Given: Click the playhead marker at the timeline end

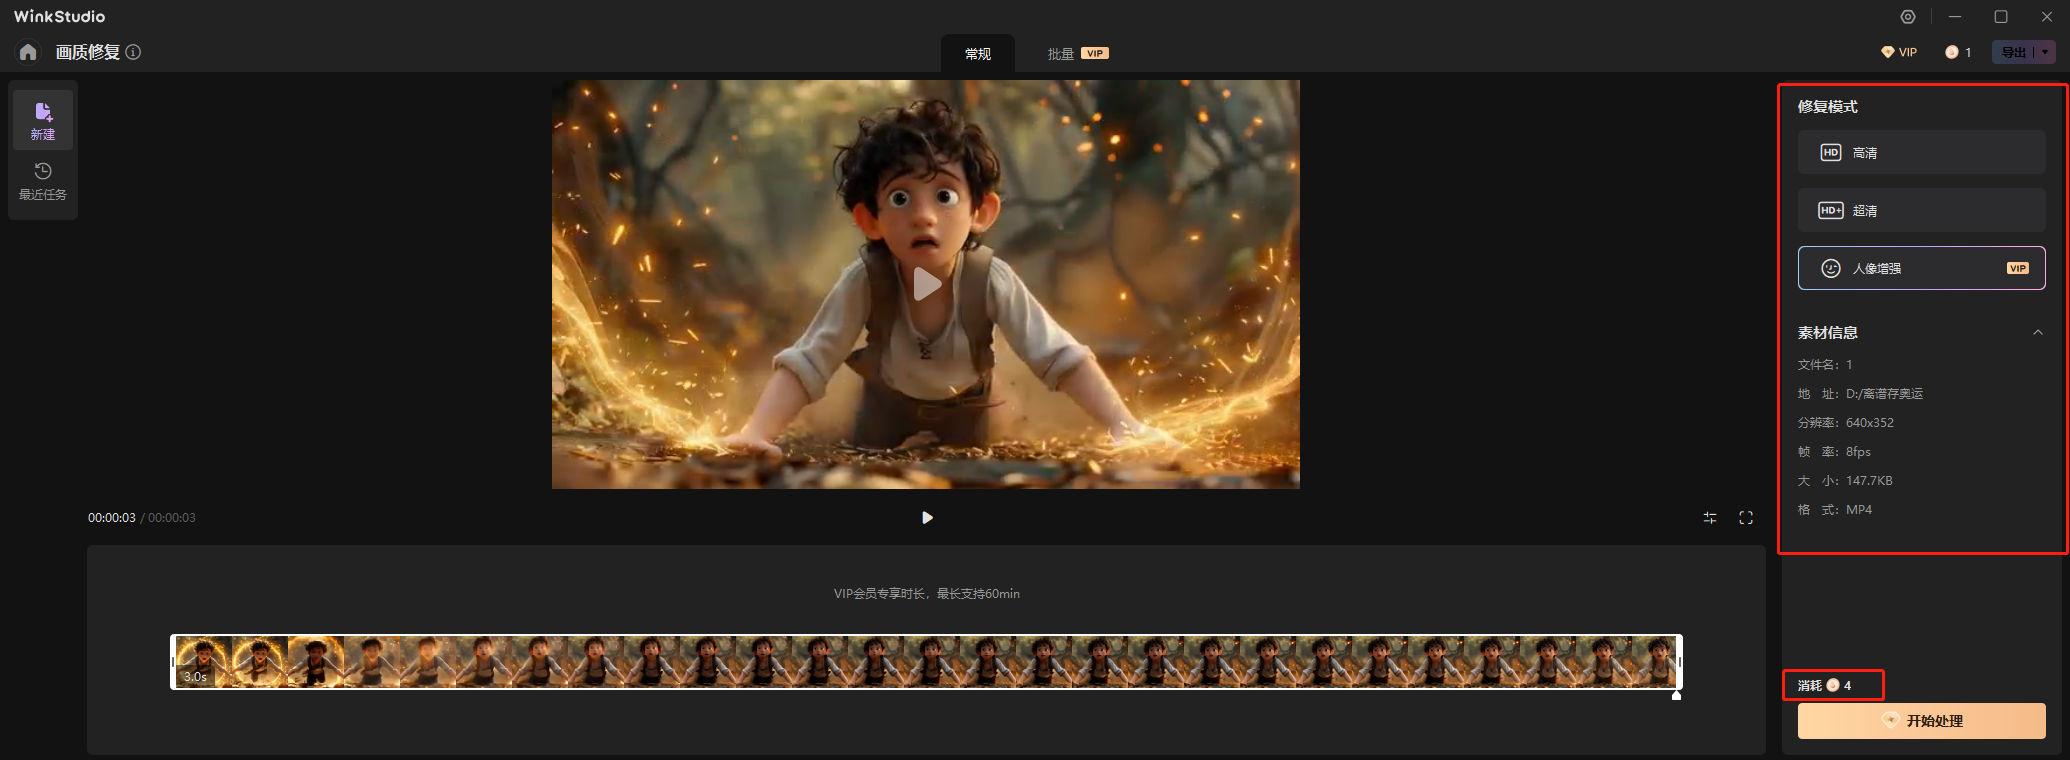Looking at the screenshot, I should [1676, 695].
